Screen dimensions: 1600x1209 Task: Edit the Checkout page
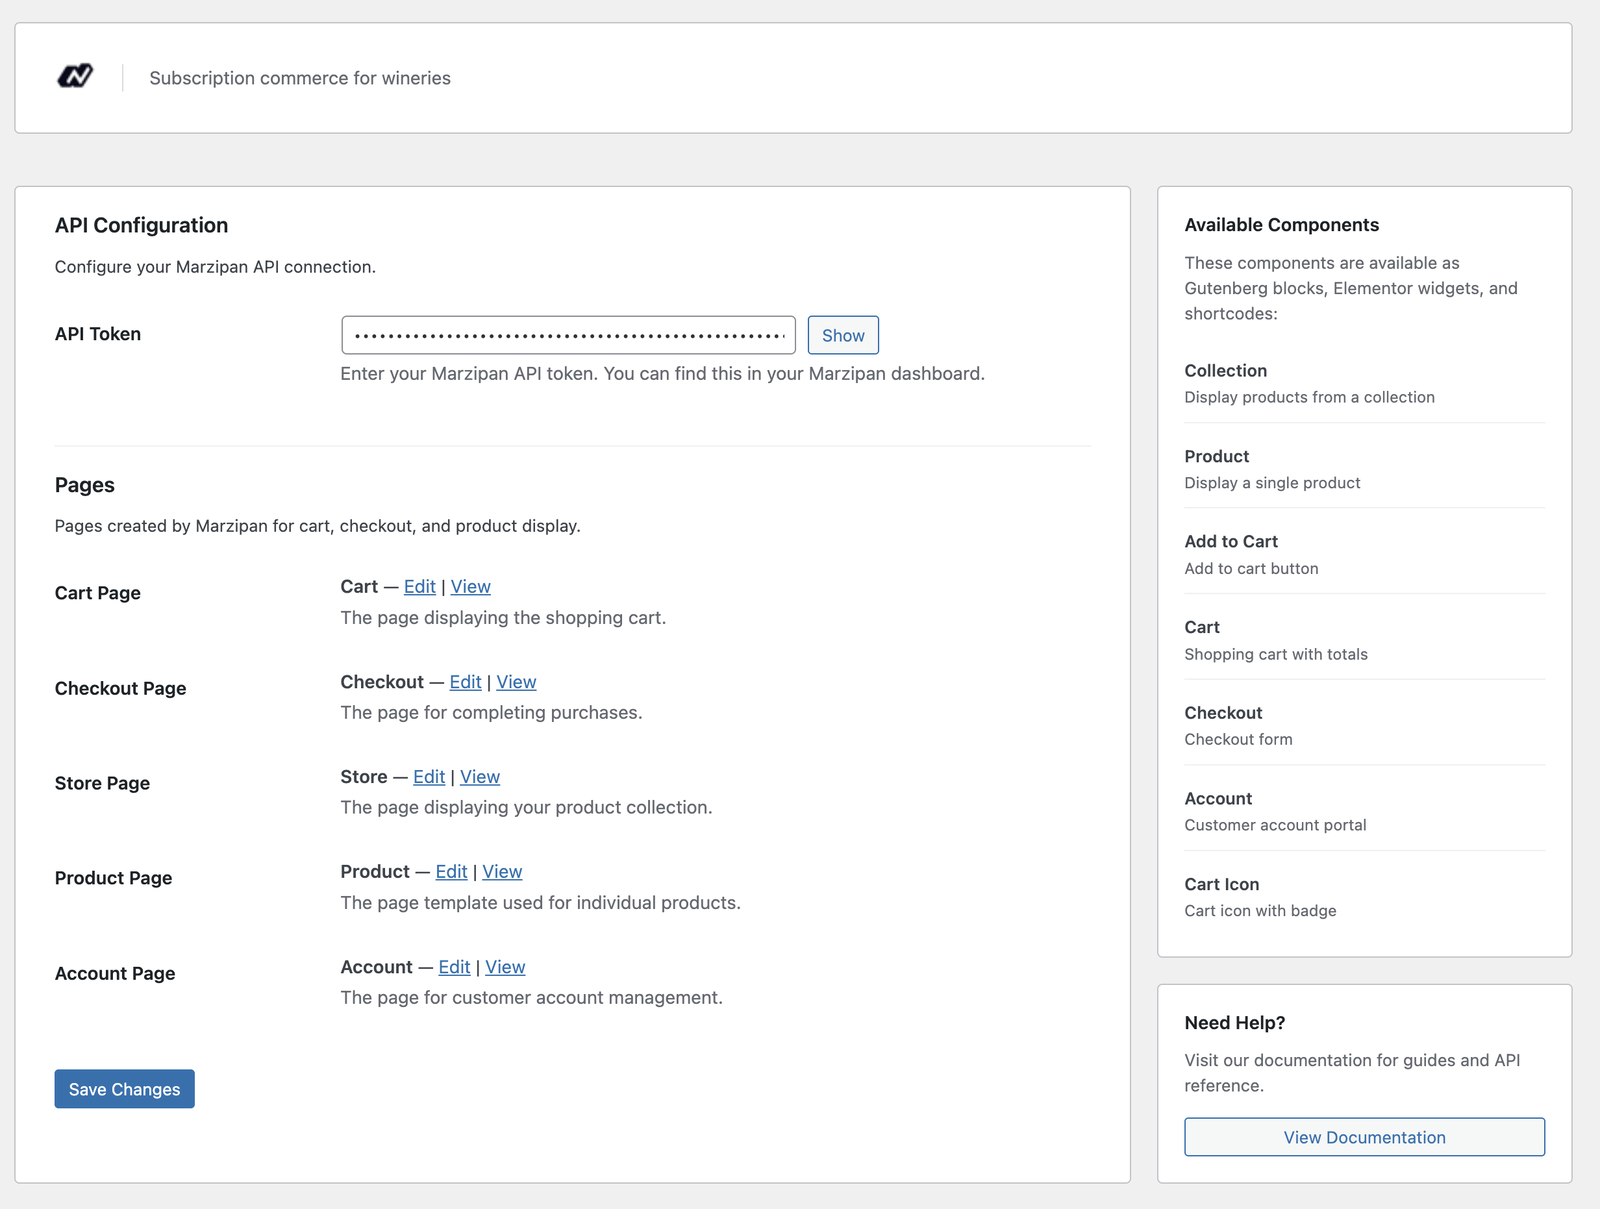point(465,682)
